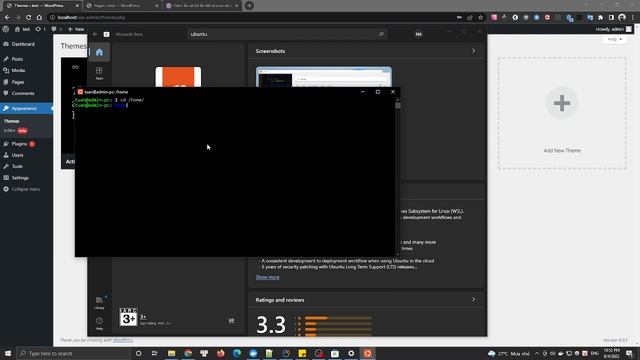Open Microsoft Edge from the taskbar
The height and width of the screenshot is (360, 640).
click(x=237, y=353)
